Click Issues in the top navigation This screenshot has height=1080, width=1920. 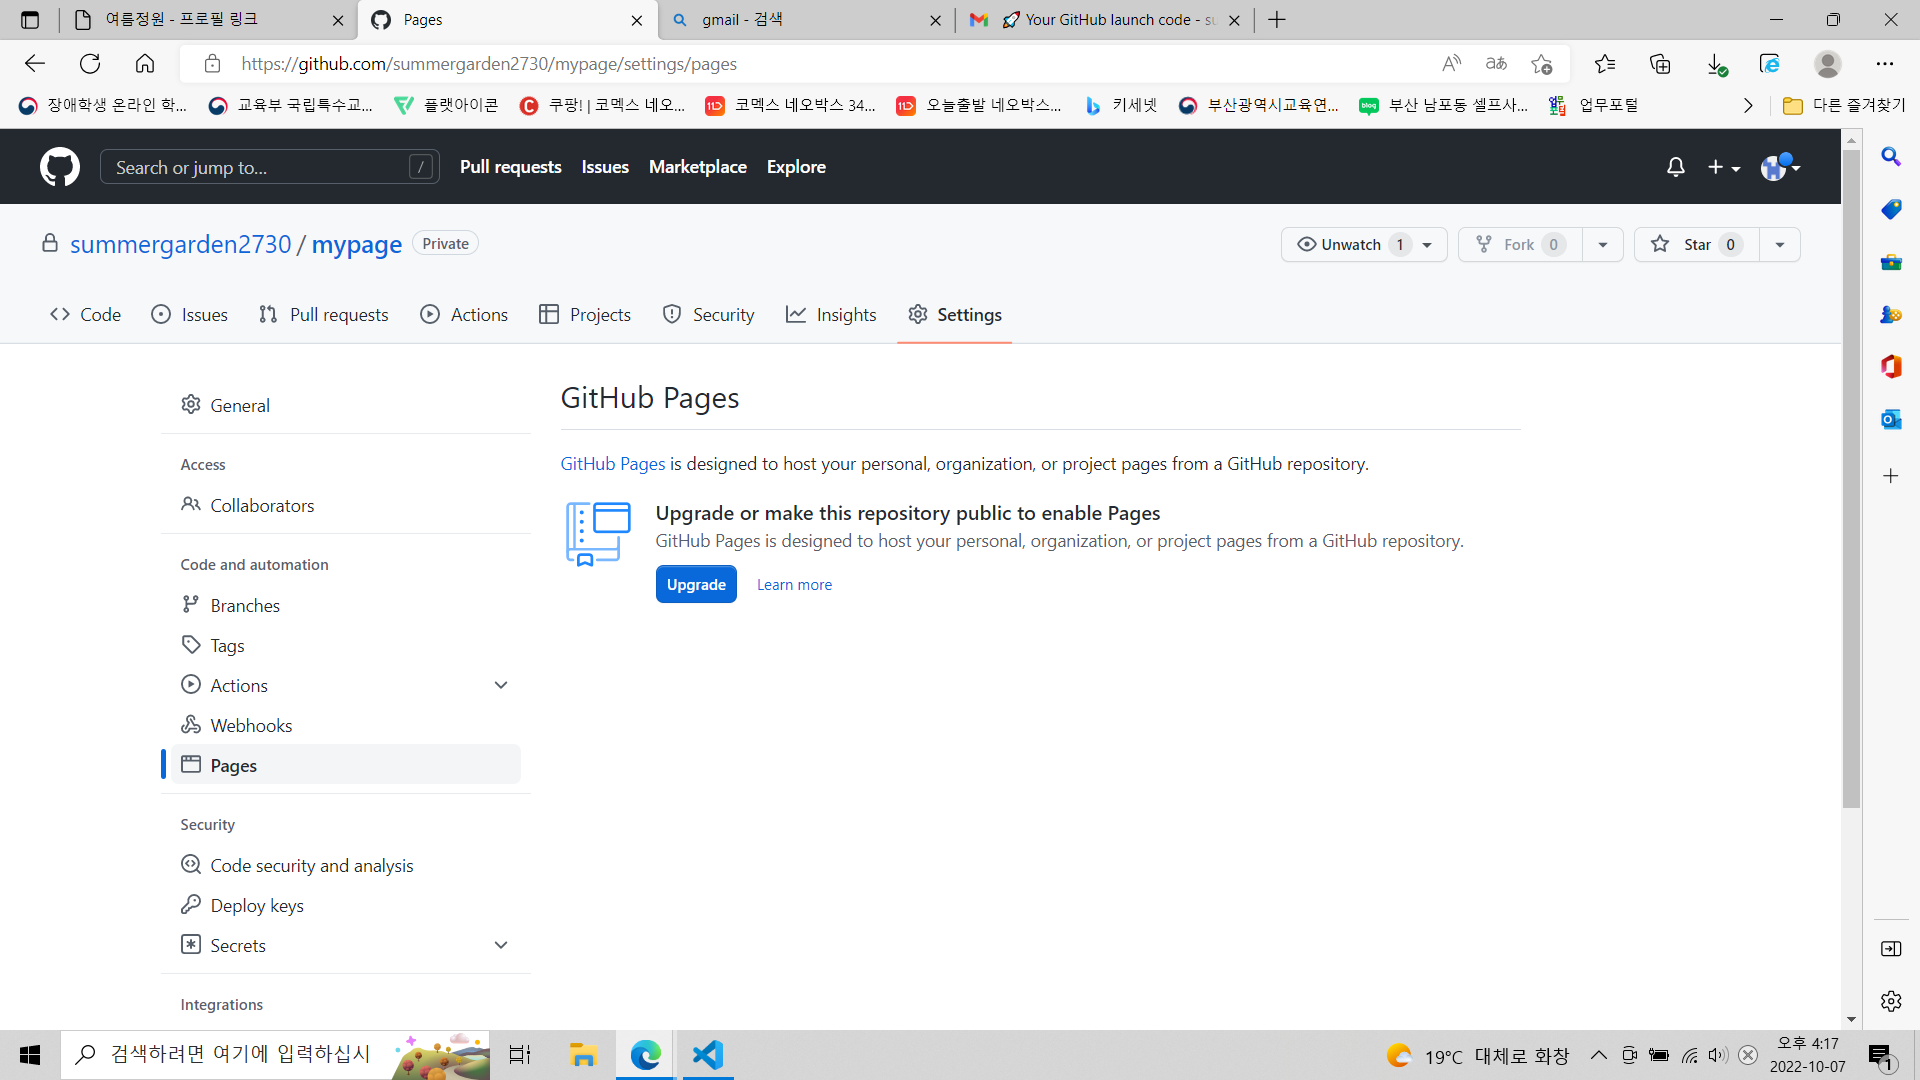tap(605, 167)
